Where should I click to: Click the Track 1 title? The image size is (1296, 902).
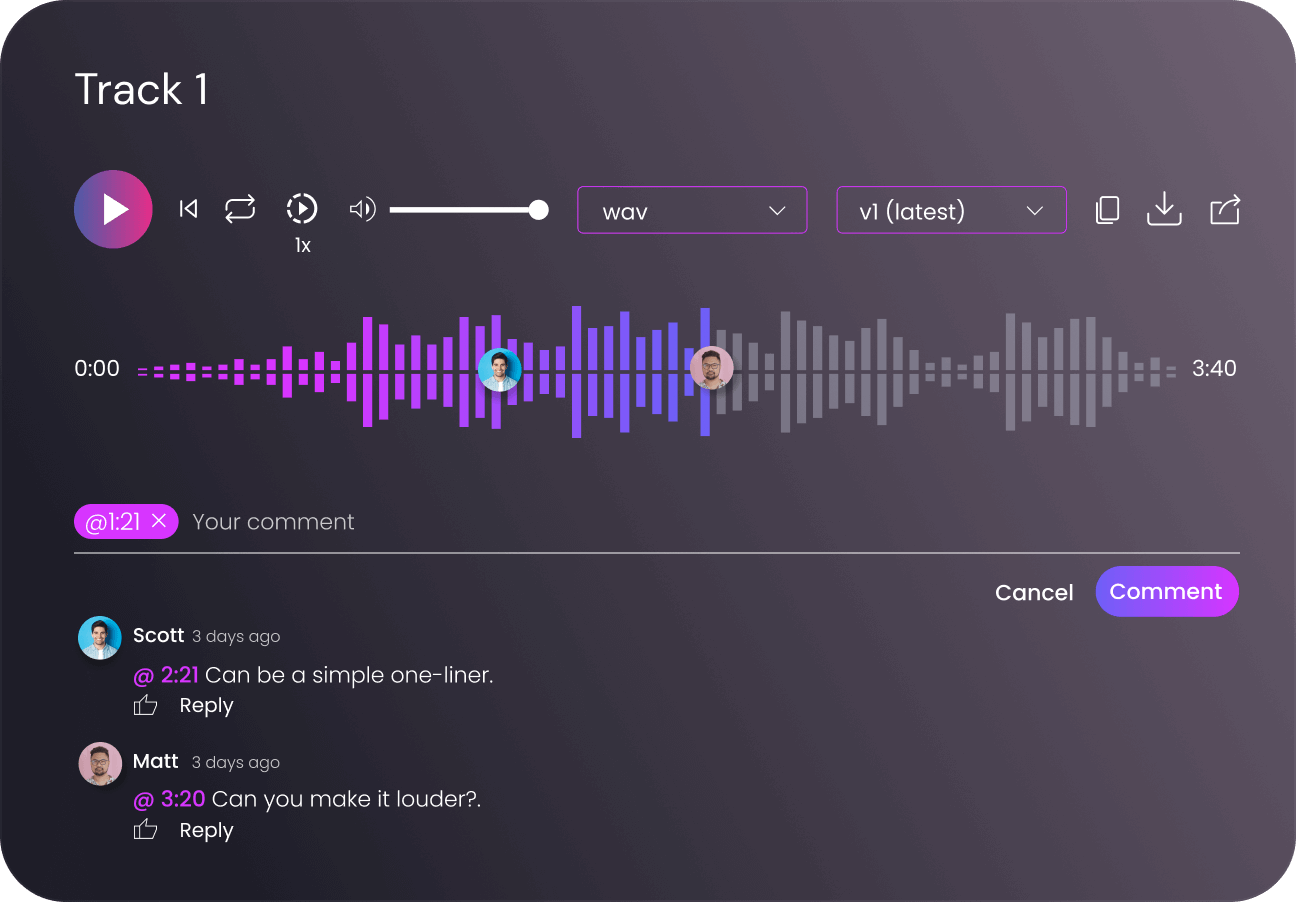pos(141,89)
